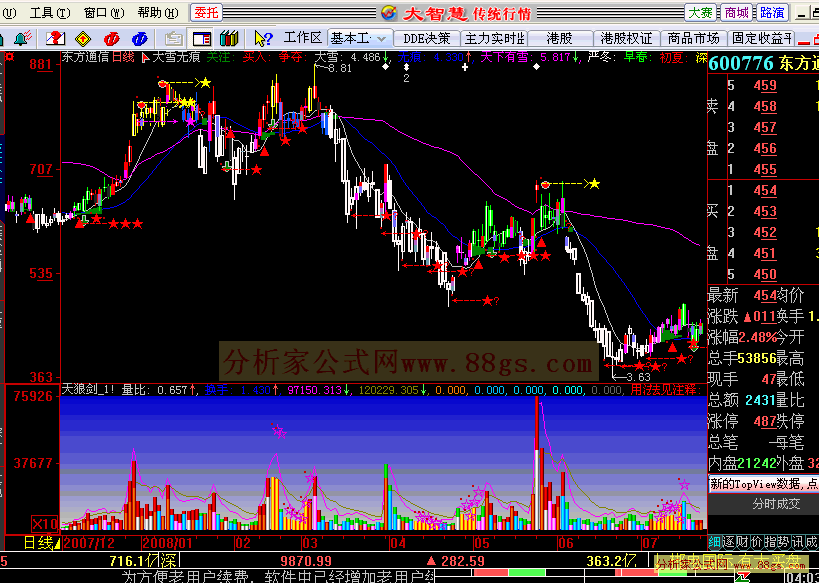Click the 8.81 high price label

(340, 68)
